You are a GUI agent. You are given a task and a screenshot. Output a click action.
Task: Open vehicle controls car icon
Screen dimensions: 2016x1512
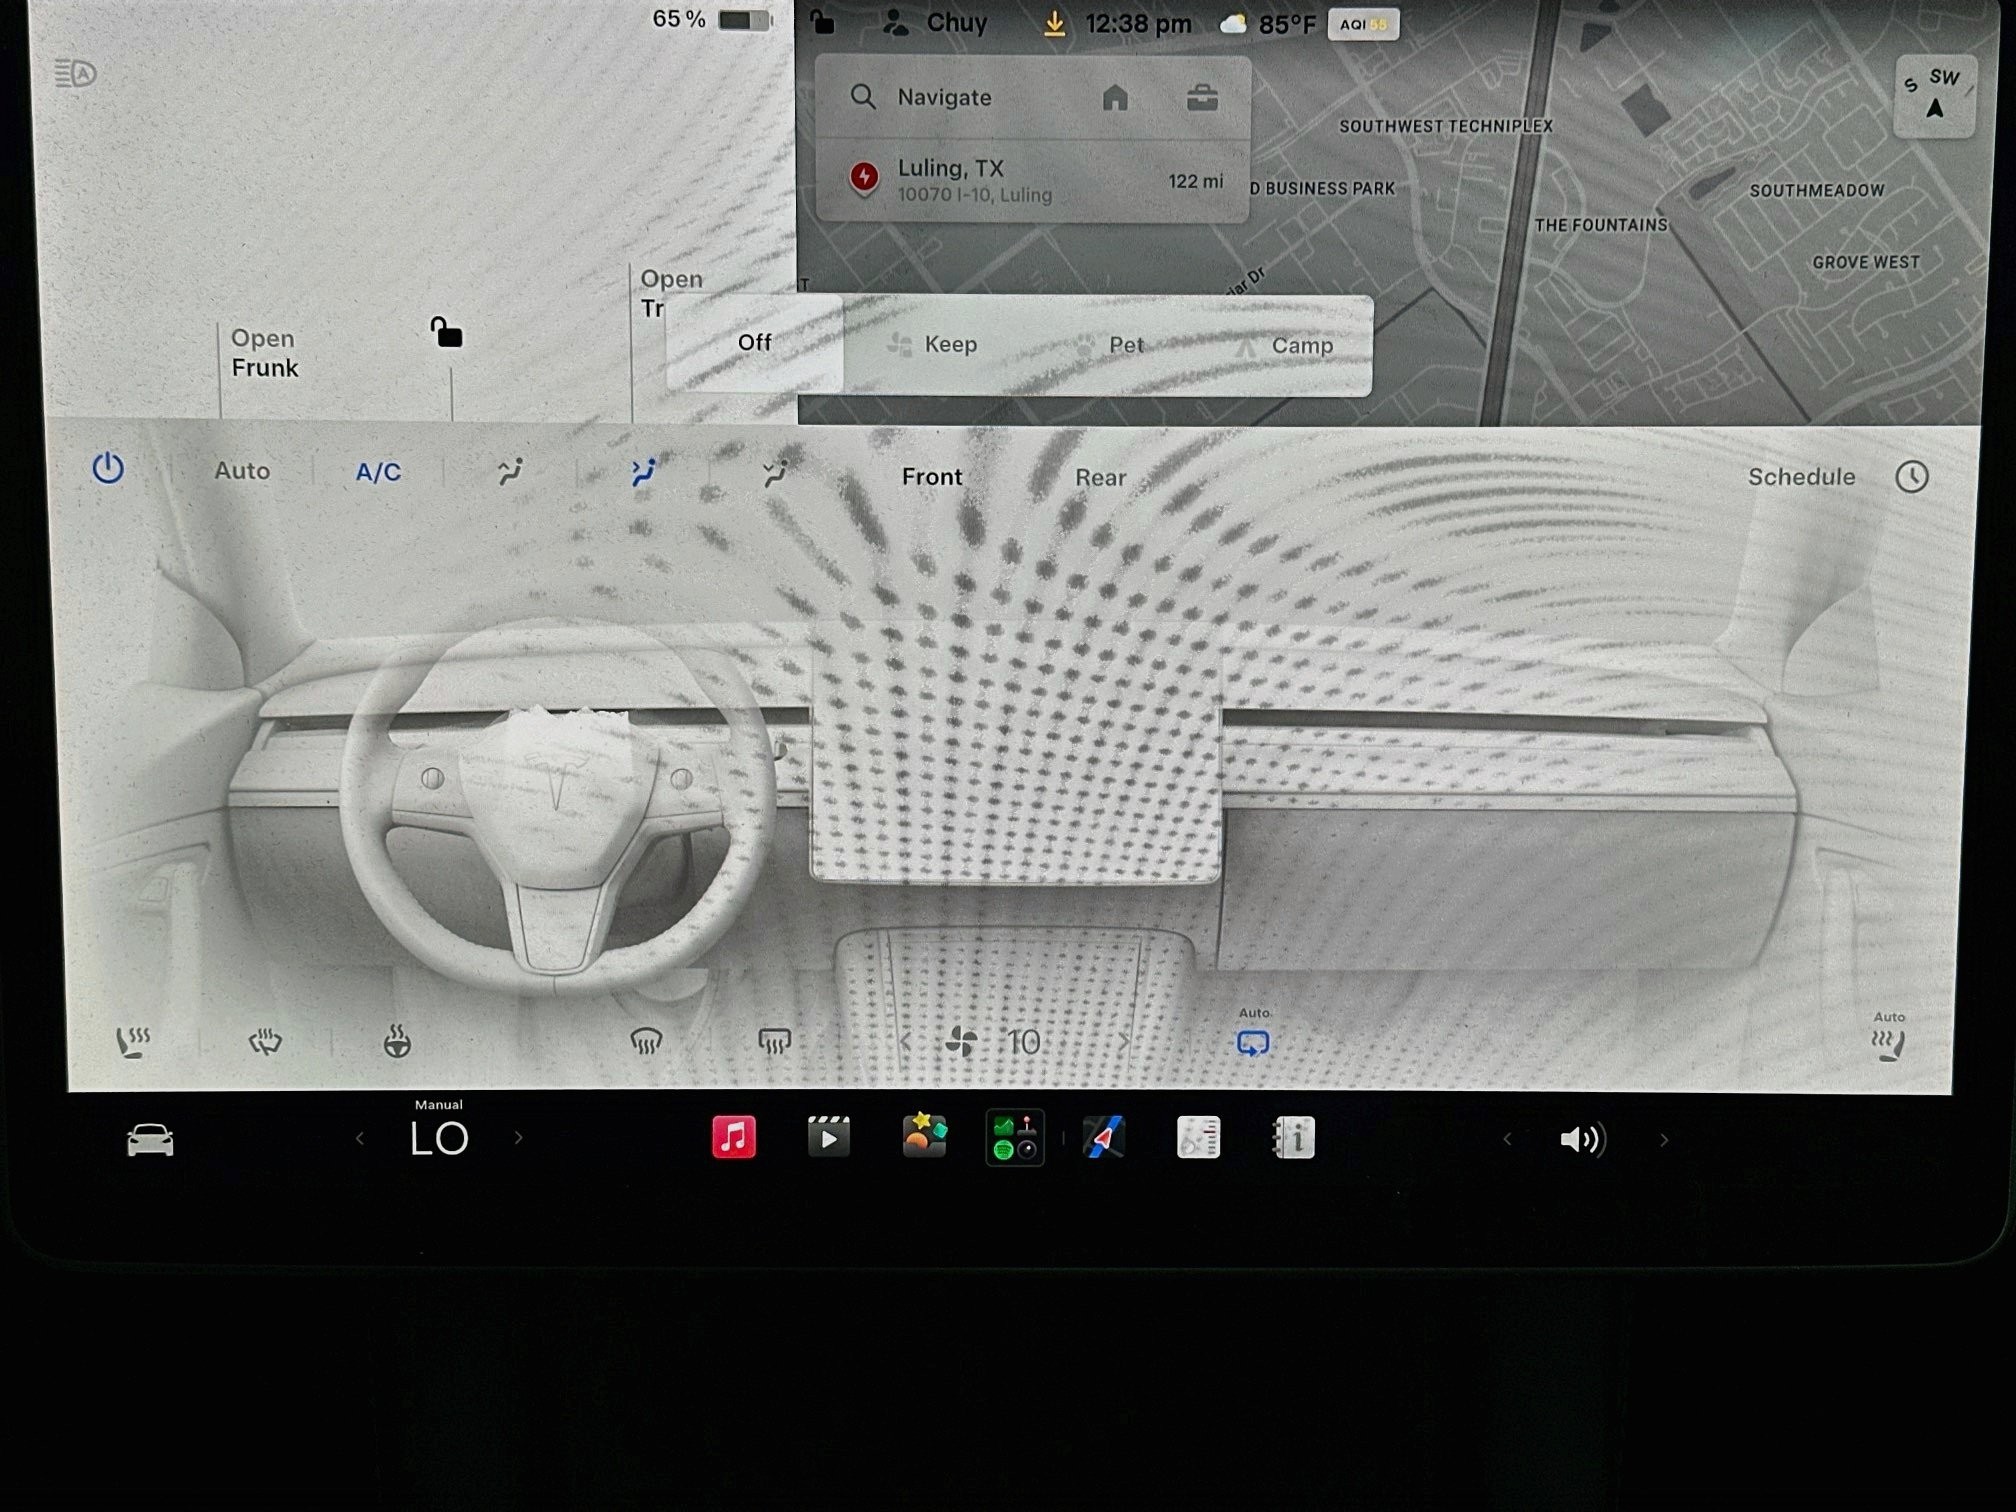point(150,1139)
